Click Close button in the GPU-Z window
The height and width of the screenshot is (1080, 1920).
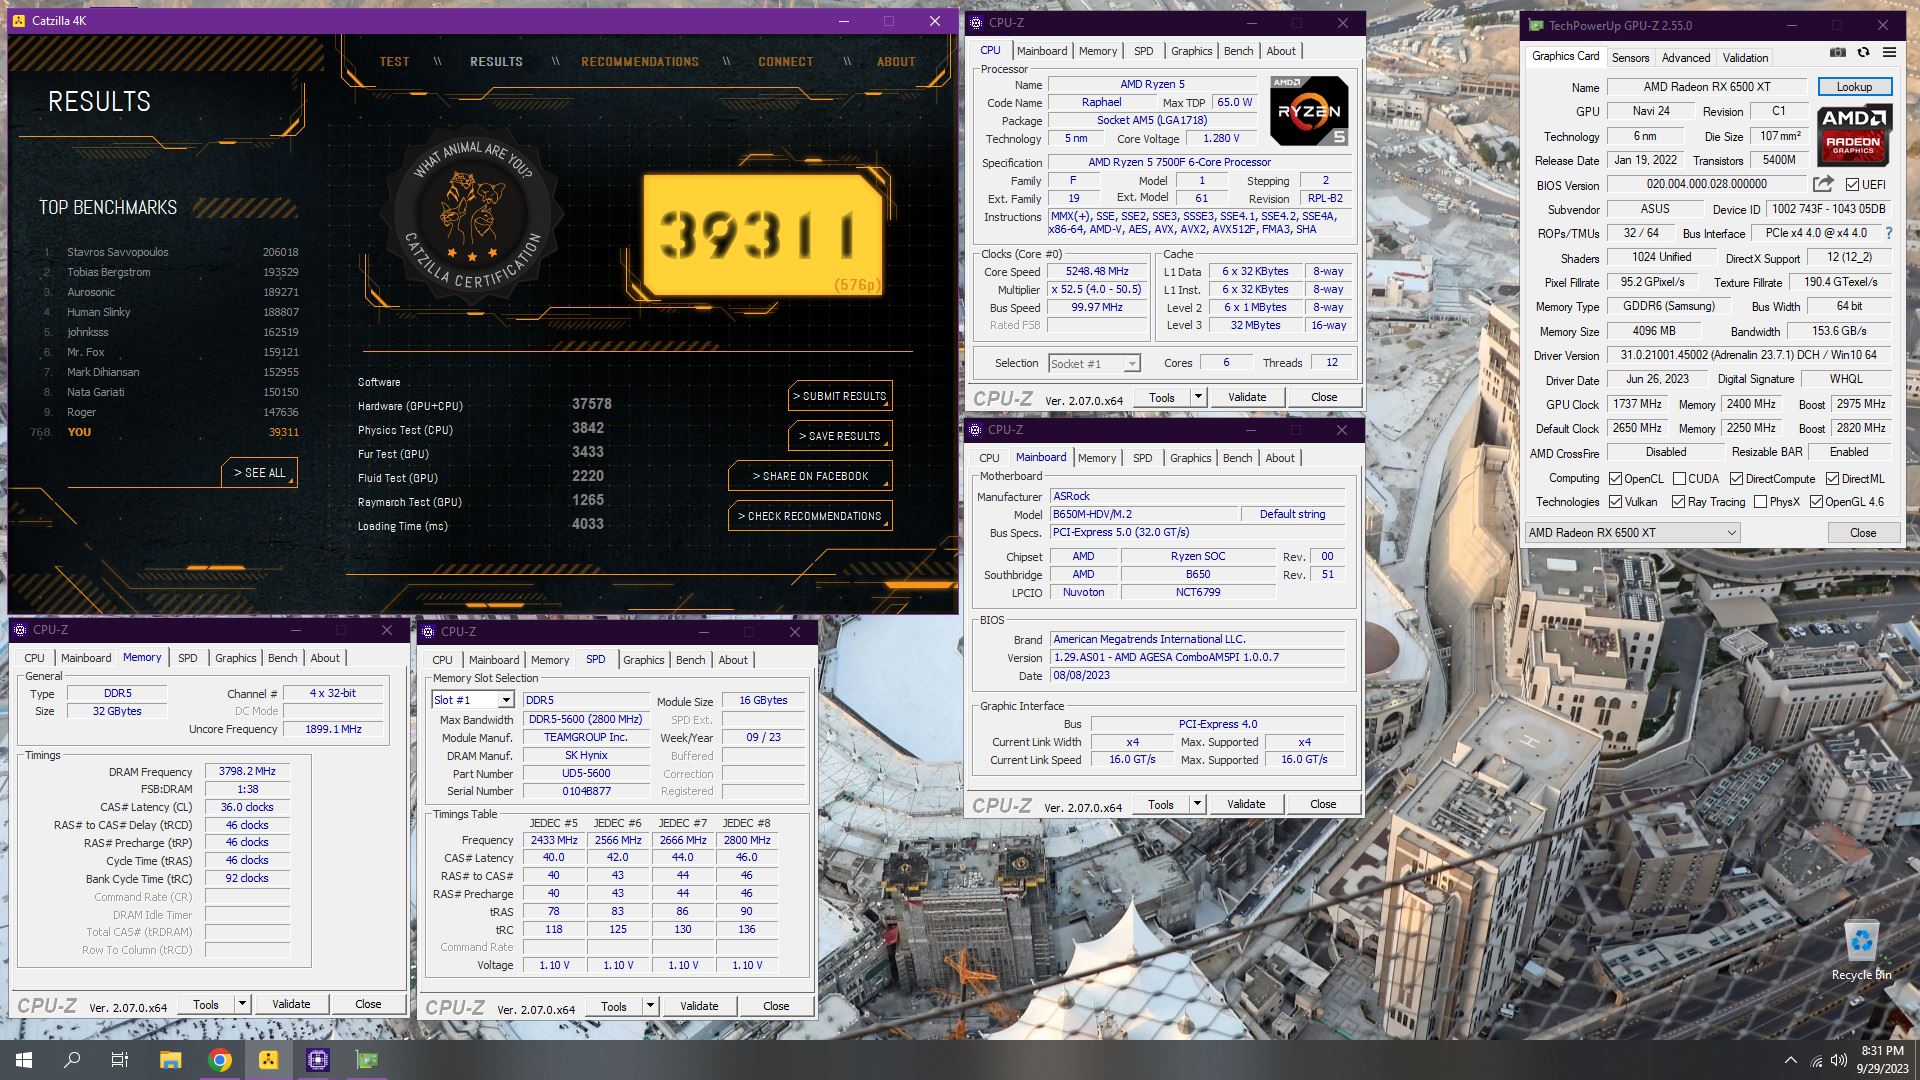coord(1862,533)
